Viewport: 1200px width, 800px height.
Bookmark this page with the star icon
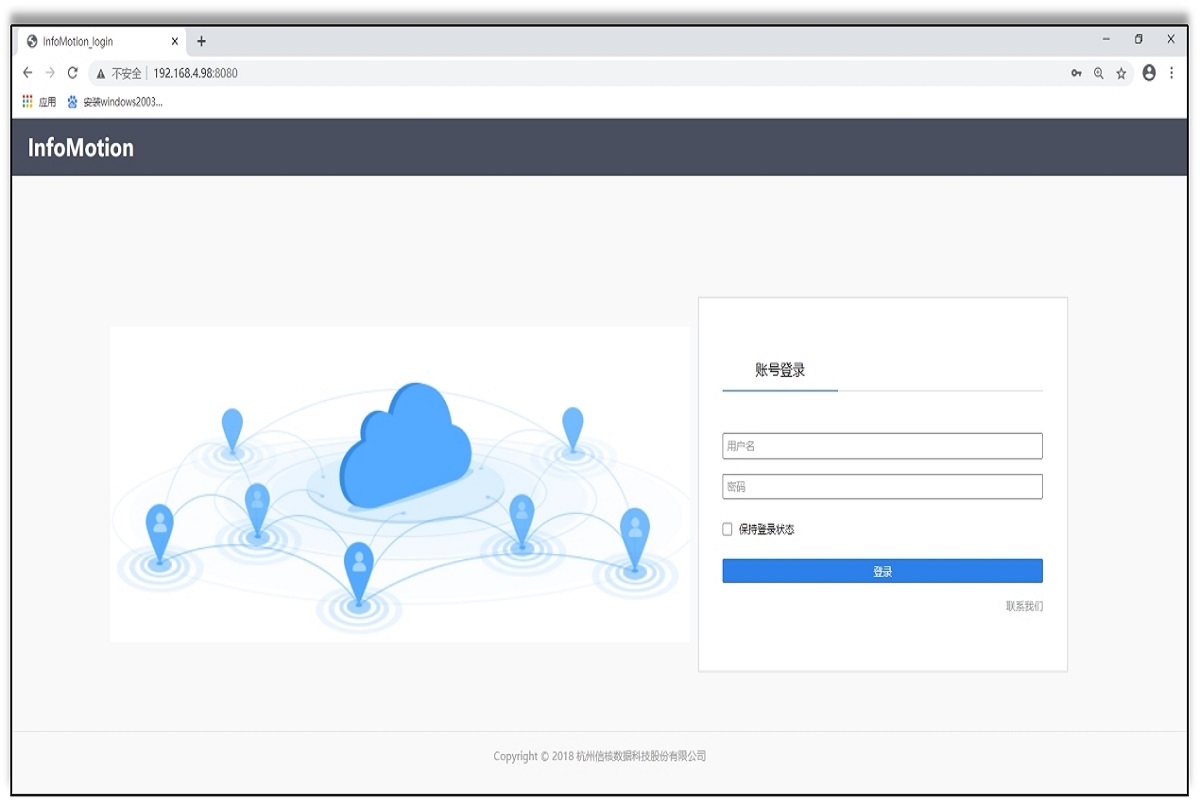click(x=1122, y=73)
